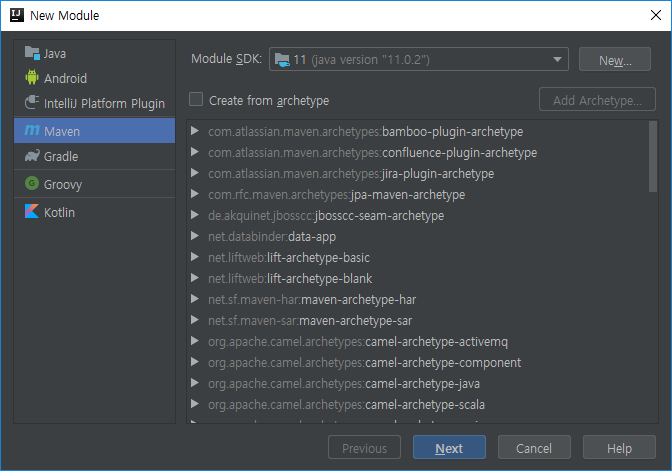
Task: Select jira-plugin-archetype row text
Action: (351, 174)
